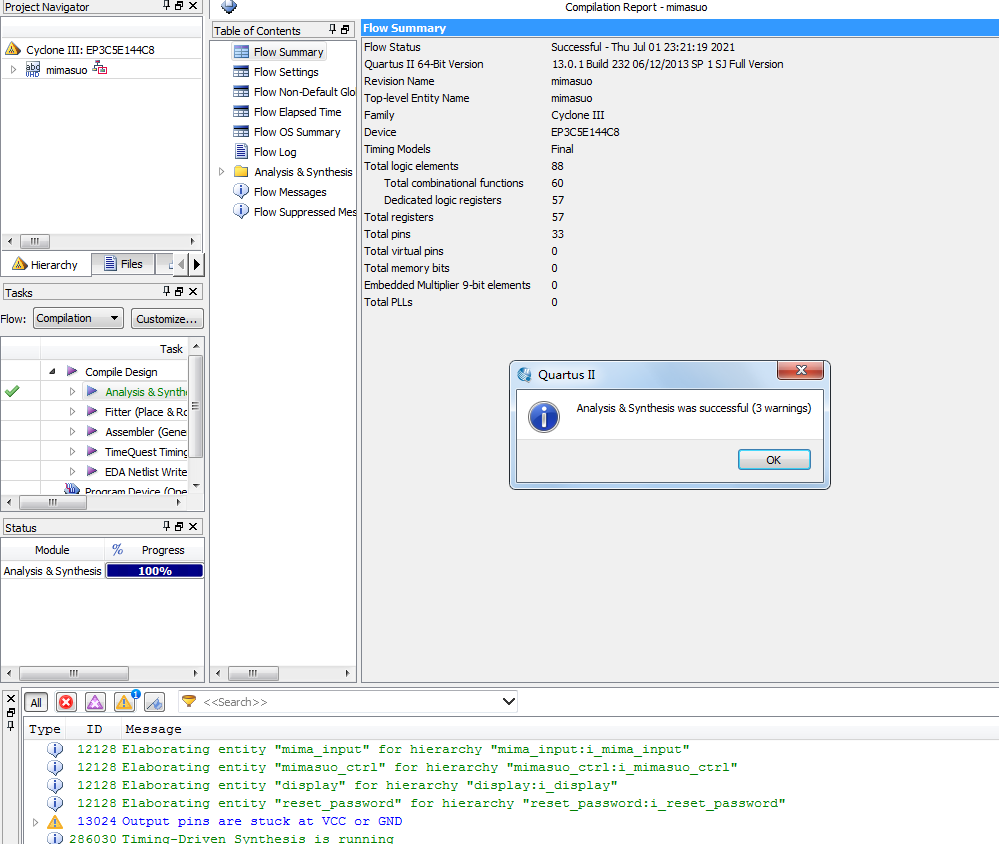Switch to the Hierarchy tab

(x=45, y=265)
